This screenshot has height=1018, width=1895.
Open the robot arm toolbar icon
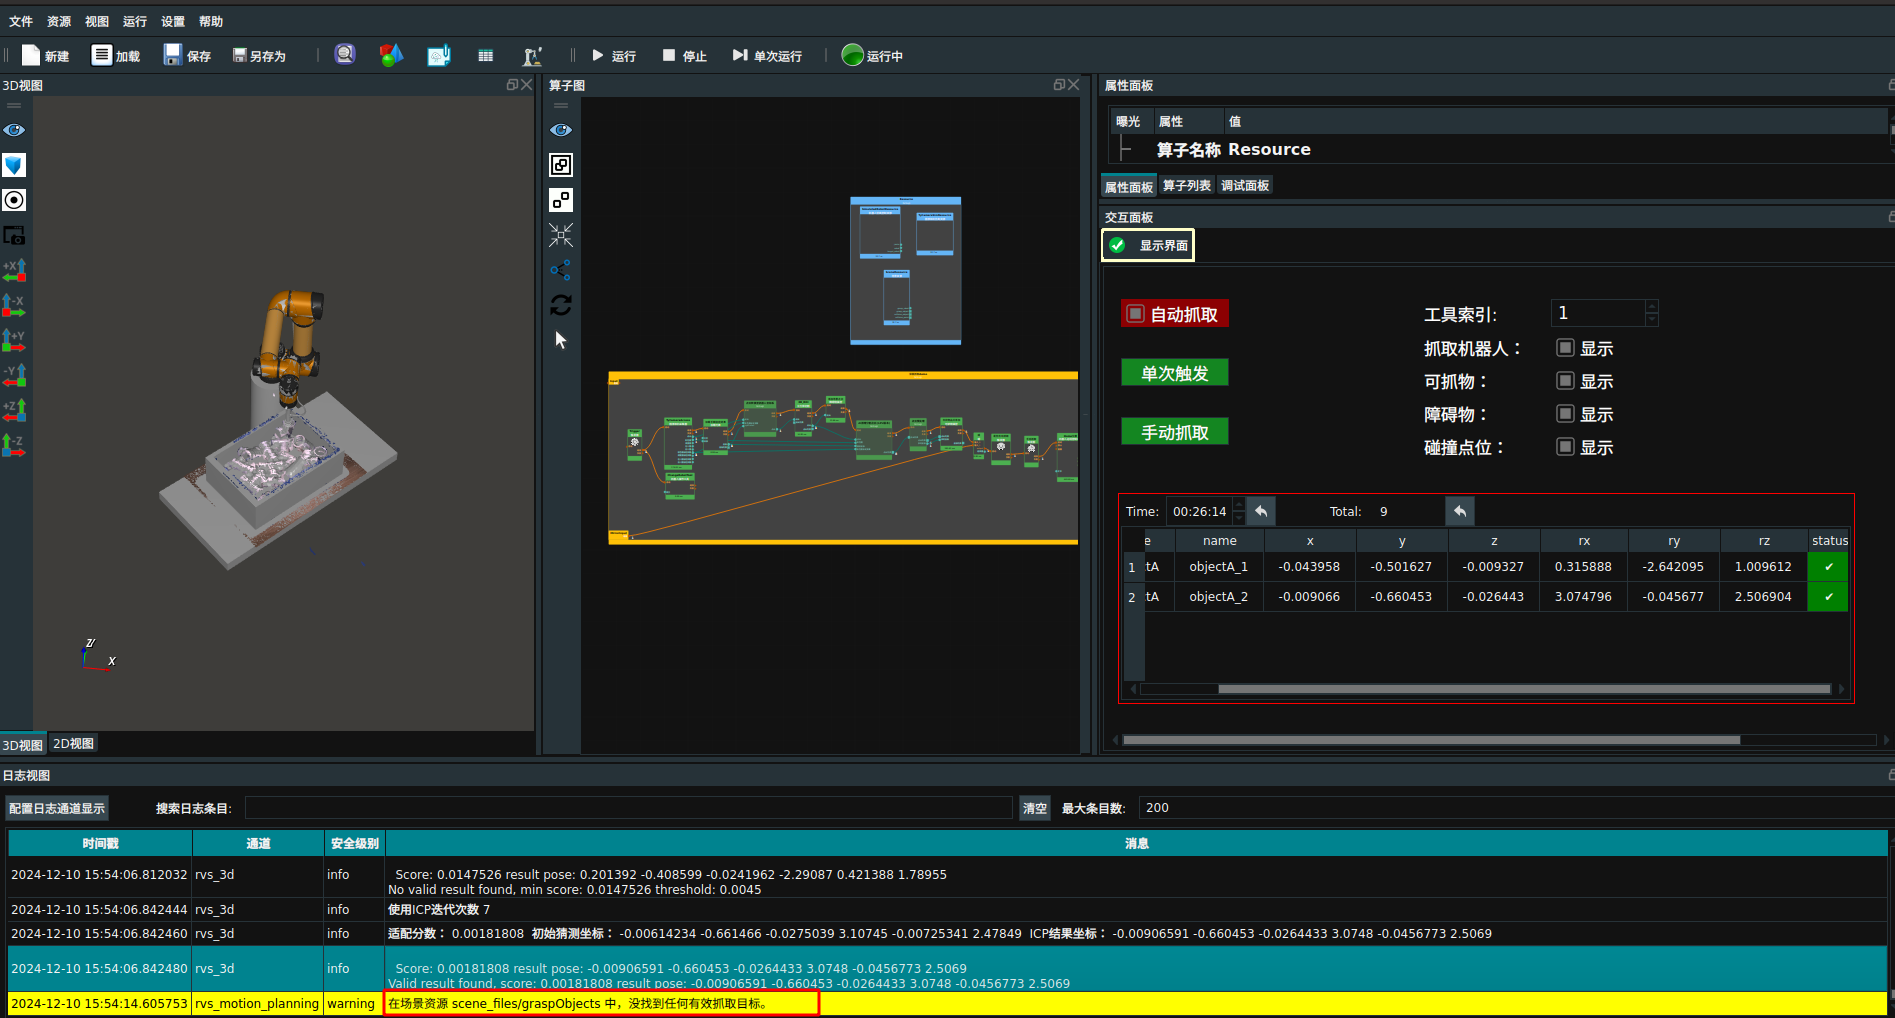click(x=532, y=56)
